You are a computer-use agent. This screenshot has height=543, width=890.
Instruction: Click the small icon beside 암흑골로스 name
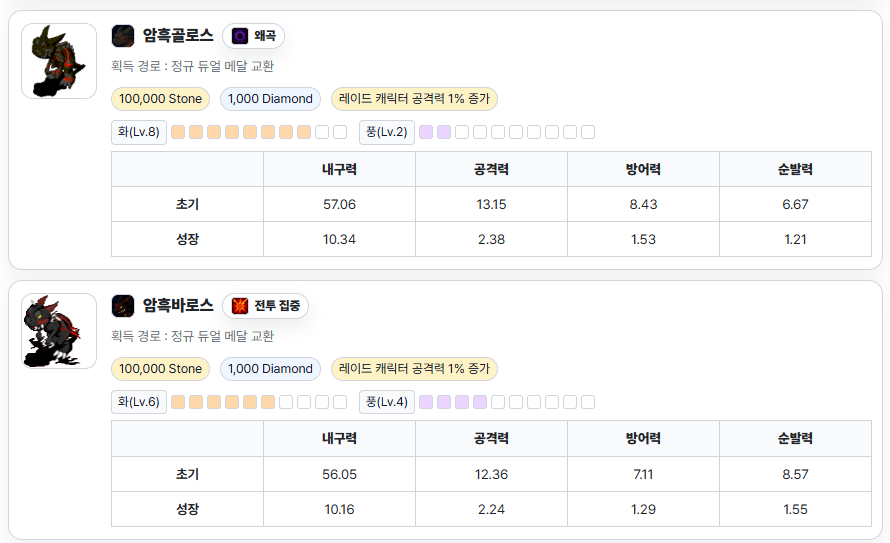(x=123, y=36)
